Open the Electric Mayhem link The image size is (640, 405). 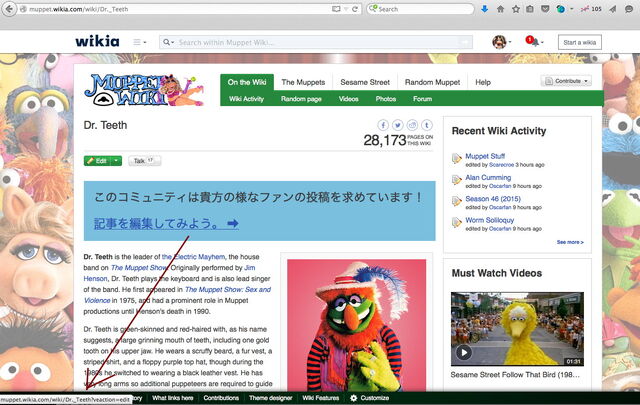pyautogui.click(x=193, y=257)
